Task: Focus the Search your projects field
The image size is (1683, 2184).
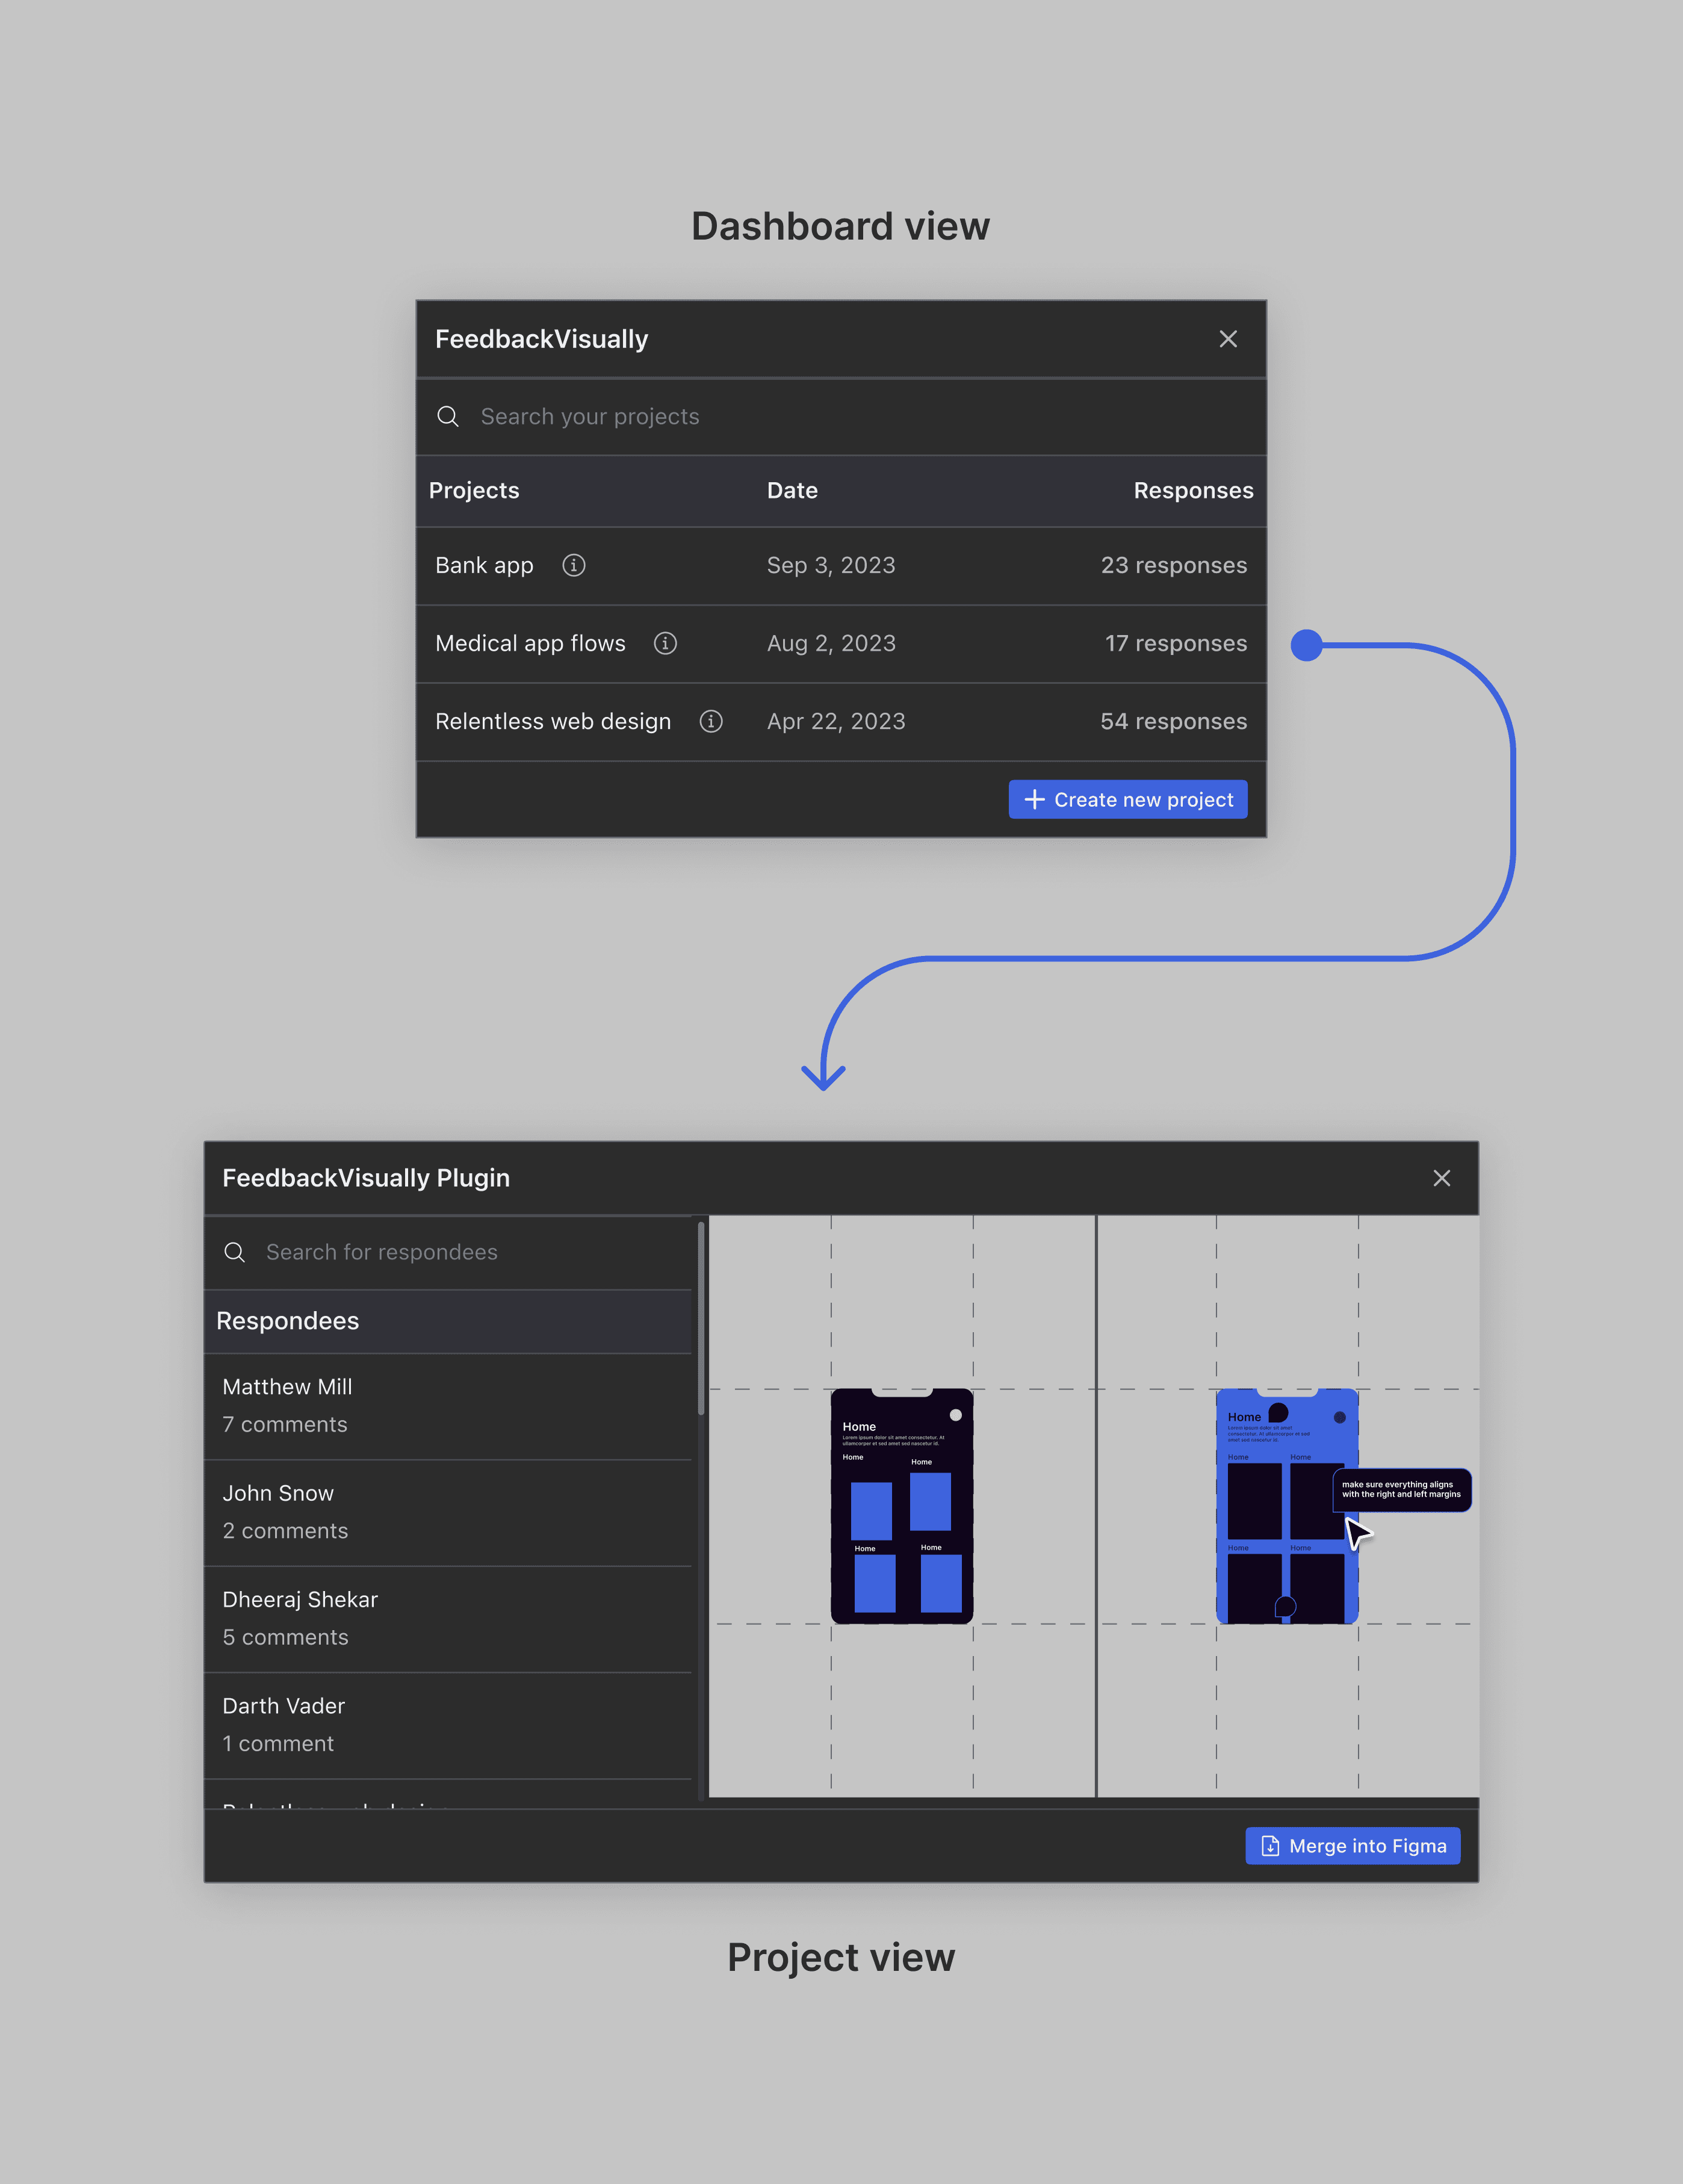Action: pos(841,417)
